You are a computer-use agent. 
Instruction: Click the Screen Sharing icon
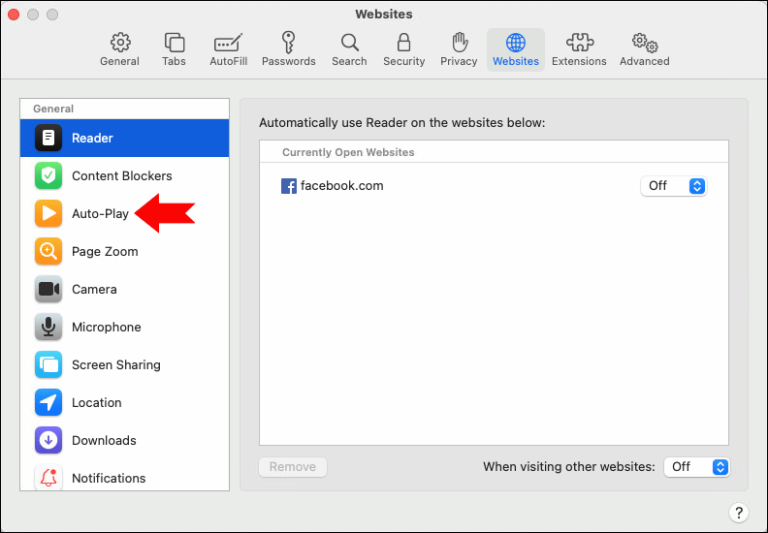pyautogui.click(x=48, y=364)
